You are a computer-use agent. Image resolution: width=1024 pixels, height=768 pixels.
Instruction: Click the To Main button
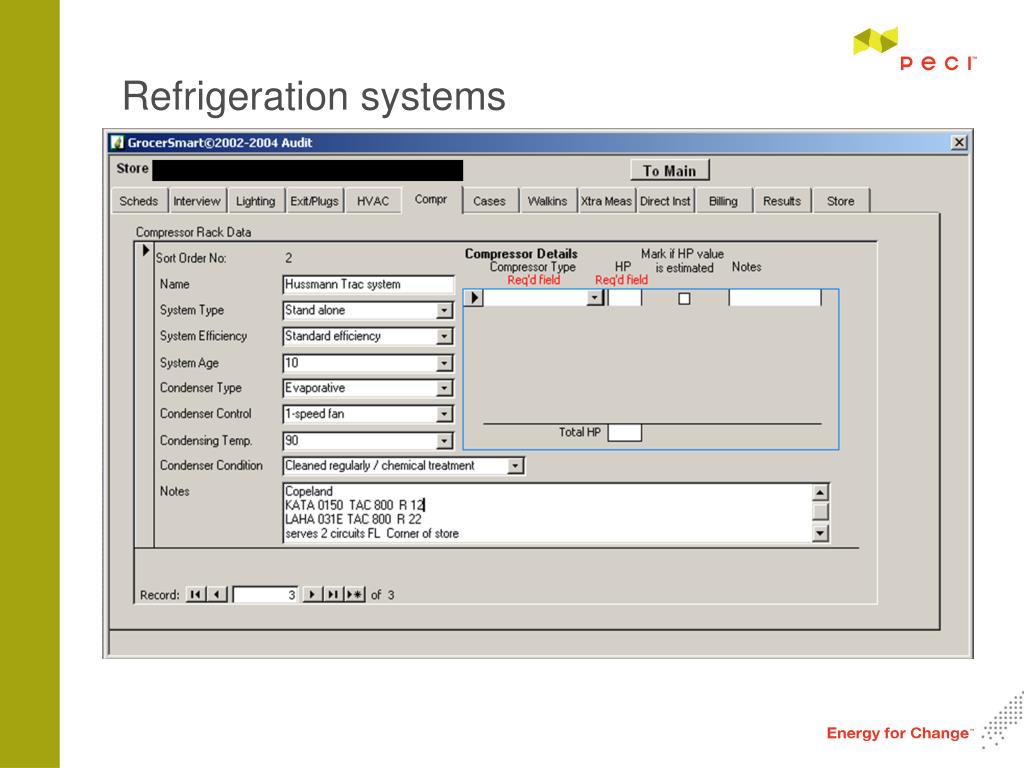[x=669, y=170]
